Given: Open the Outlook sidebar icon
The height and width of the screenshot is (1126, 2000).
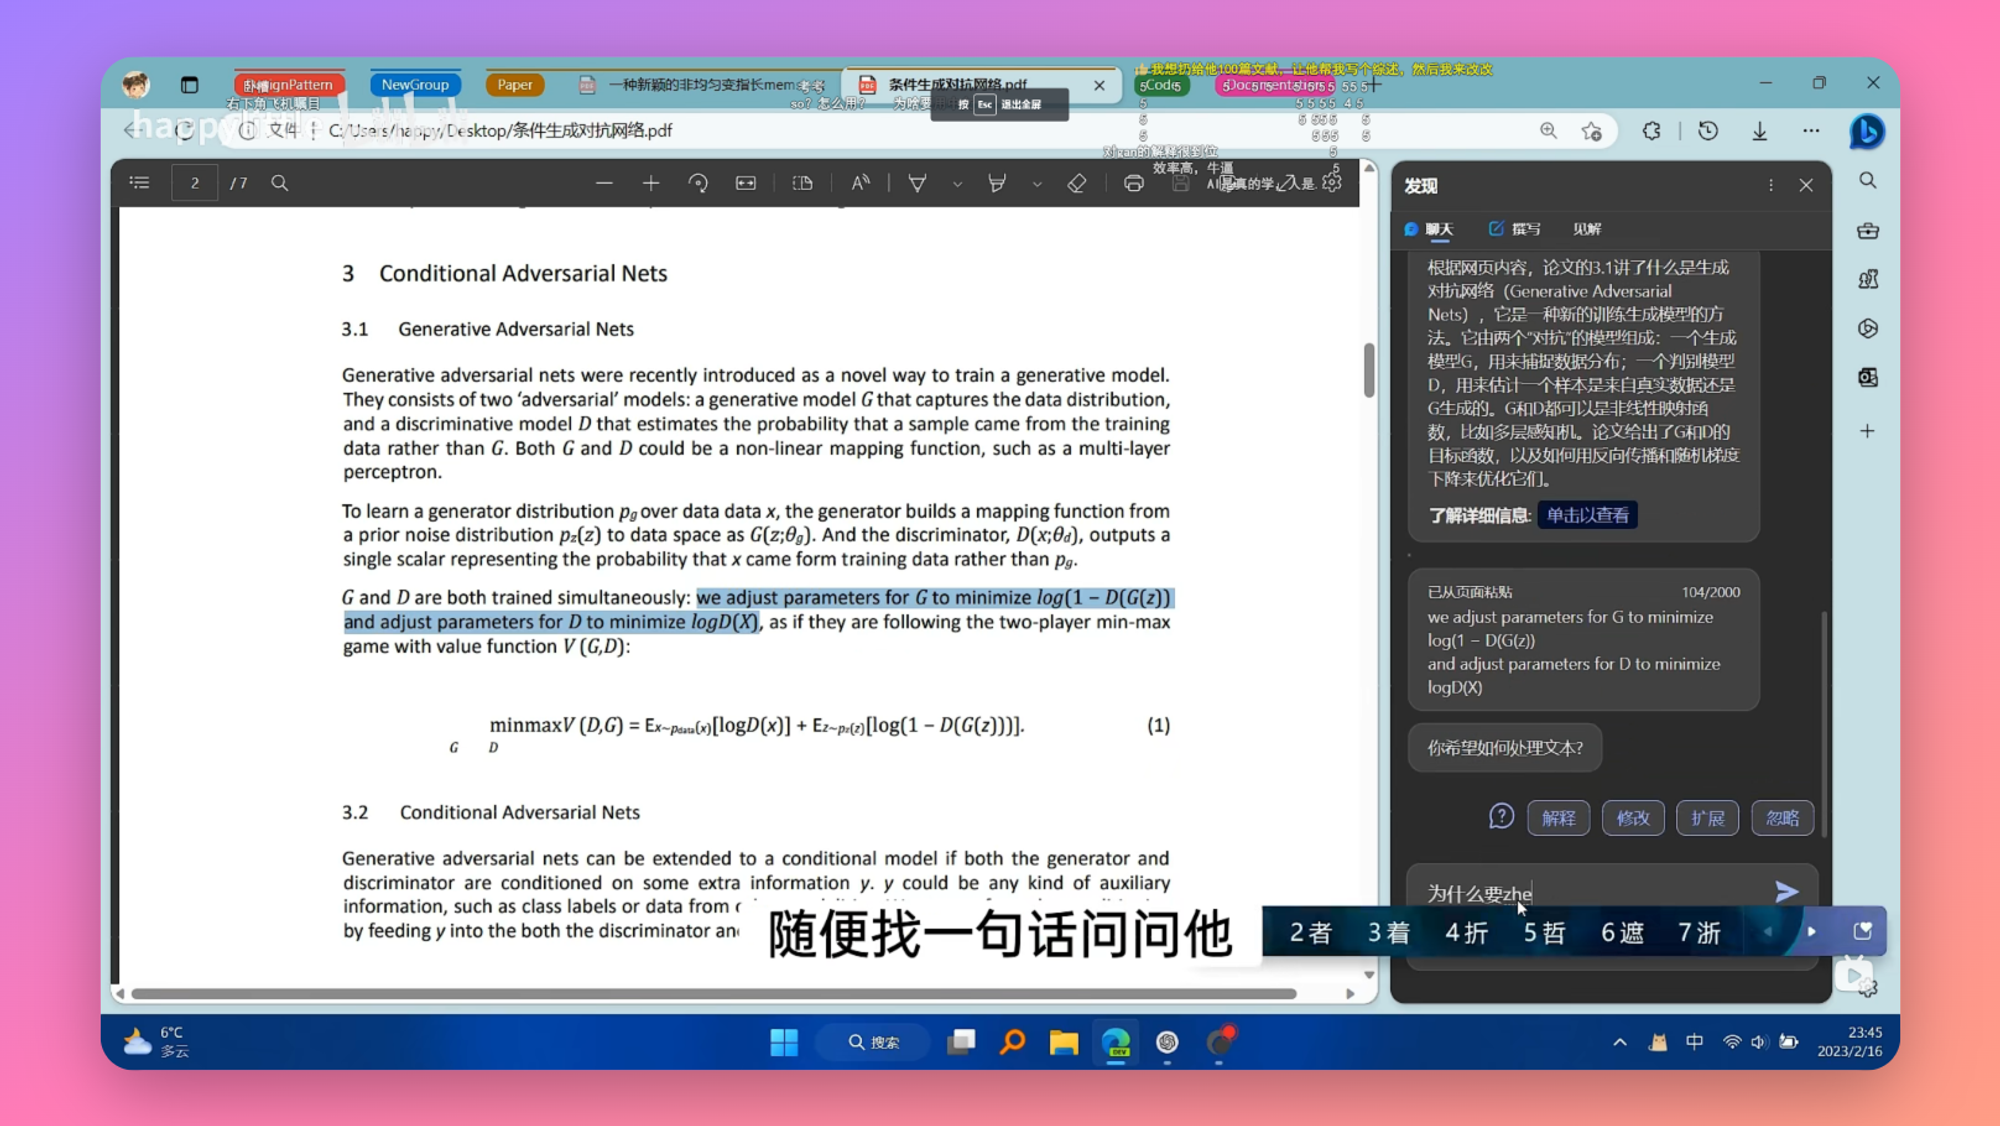Looking at the screenshot, I should 1868,377.
